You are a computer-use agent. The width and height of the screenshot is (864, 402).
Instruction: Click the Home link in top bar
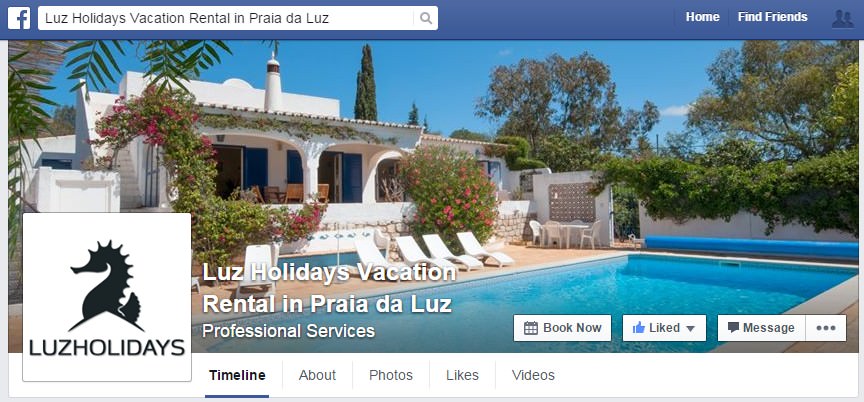[x=702, y=17]
